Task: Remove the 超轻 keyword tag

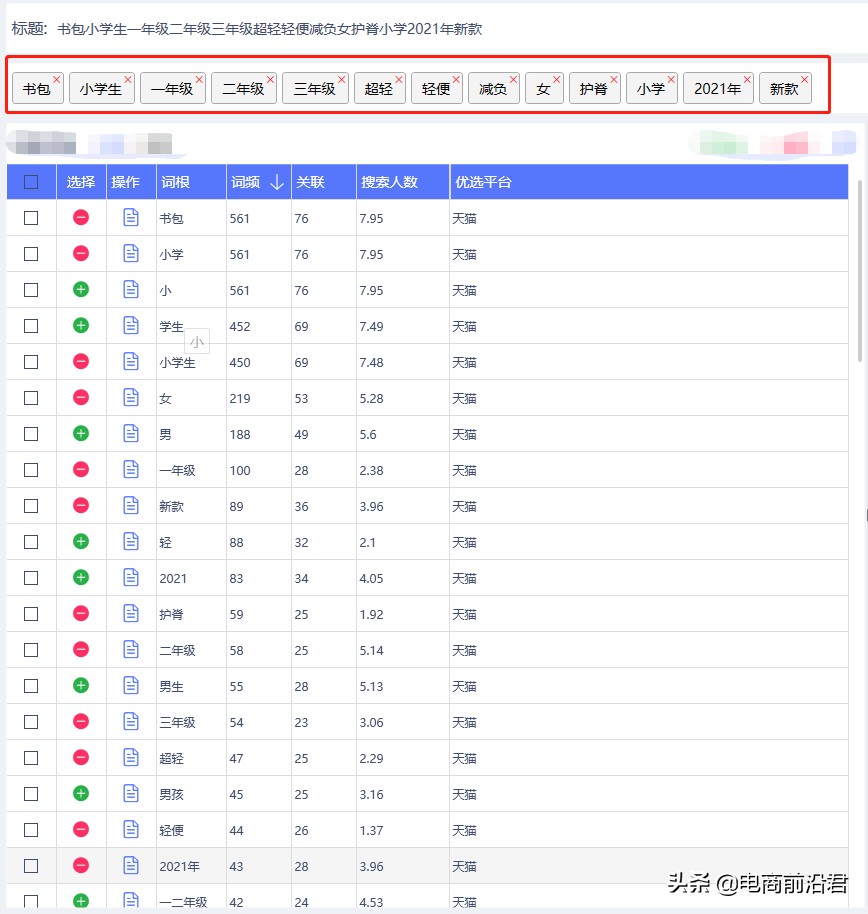Action: click(399, 79)
